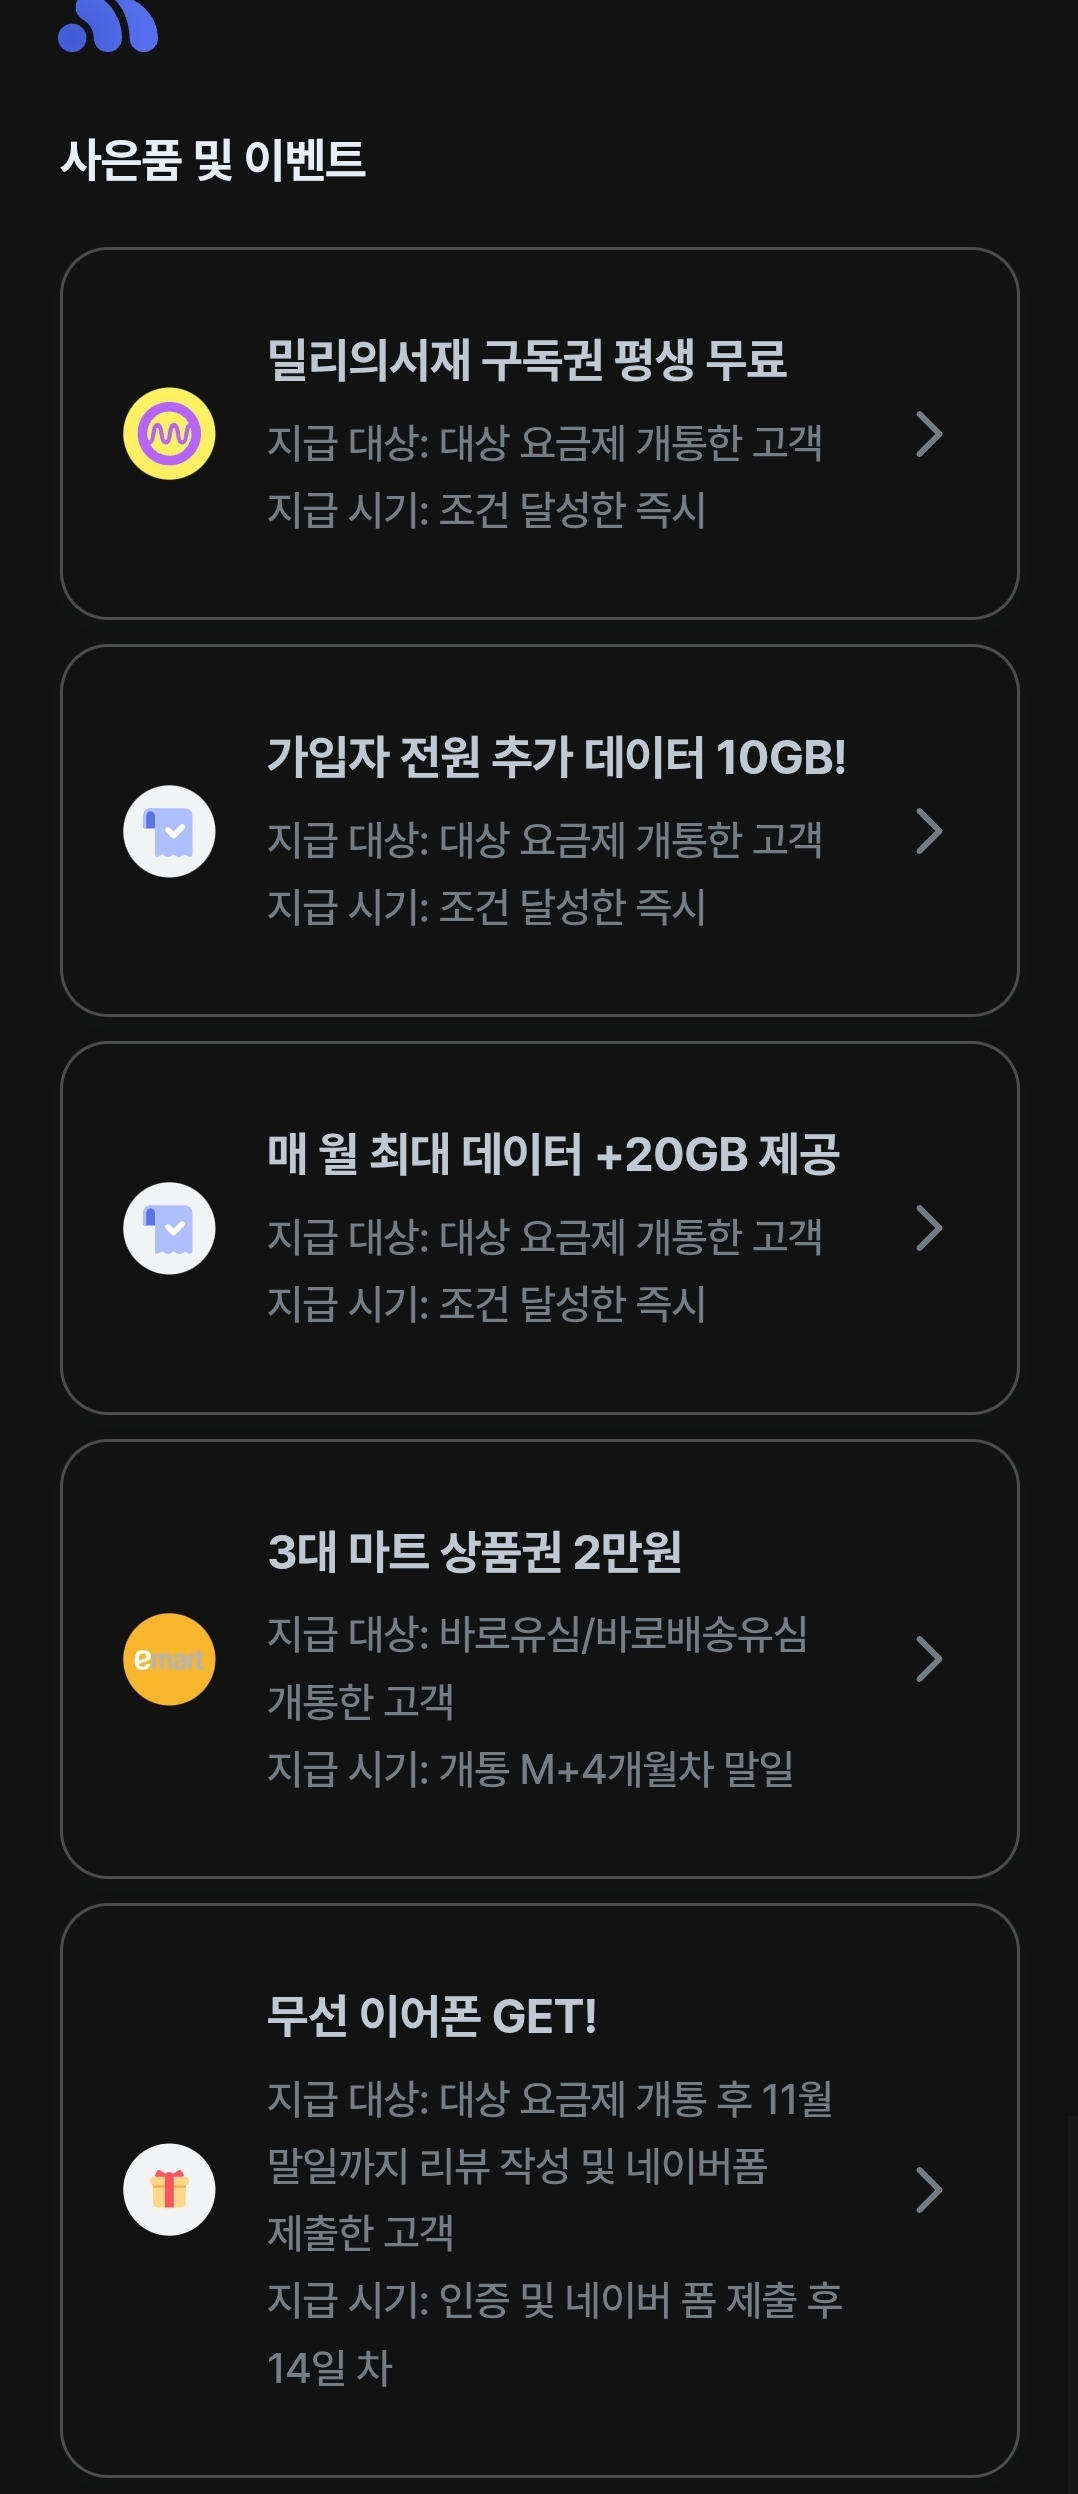Tap the Millie's Library yellow-purple icon
The height and width of the screenshot is (2494, 1078).
click(x=169, y=434)
